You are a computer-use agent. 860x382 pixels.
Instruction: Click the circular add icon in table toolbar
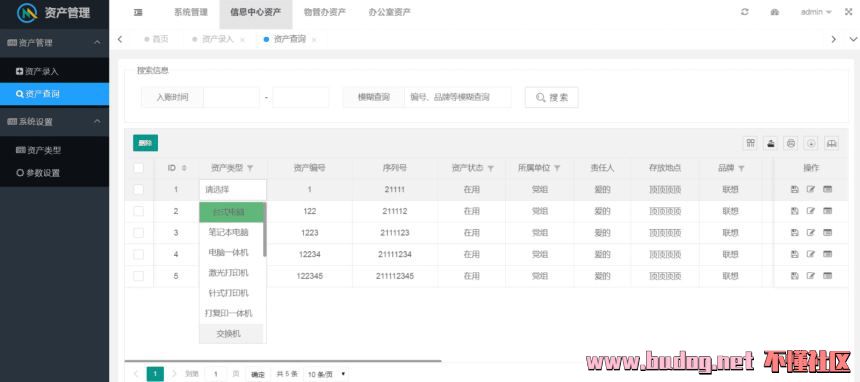tap(811, 143)
